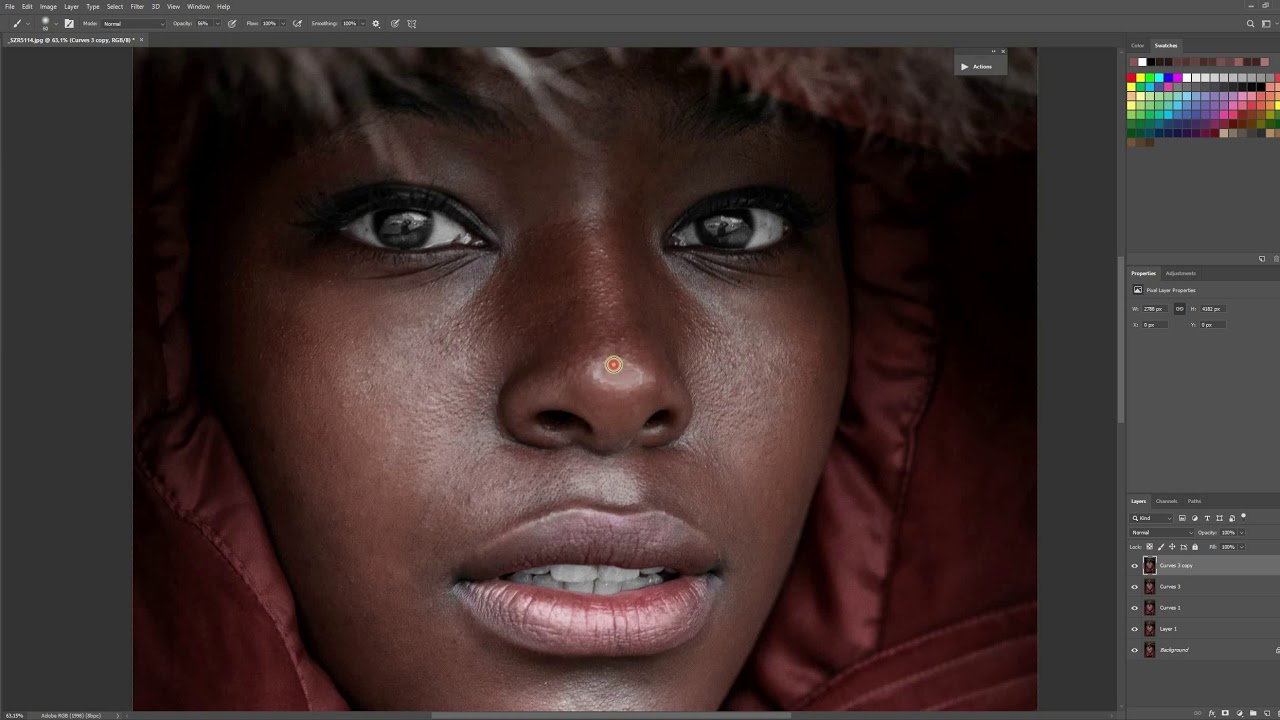Create new fill or adjustment layer icon
This screenshot has width=1280, height=720.
click(1239, 713)
